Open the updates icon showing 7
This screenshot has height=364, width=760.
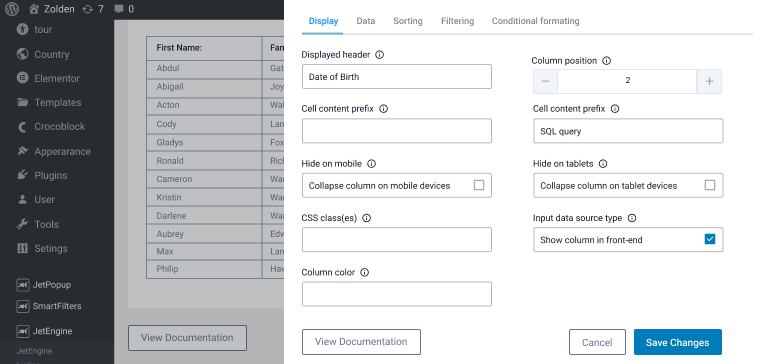(x=87, y=9)
